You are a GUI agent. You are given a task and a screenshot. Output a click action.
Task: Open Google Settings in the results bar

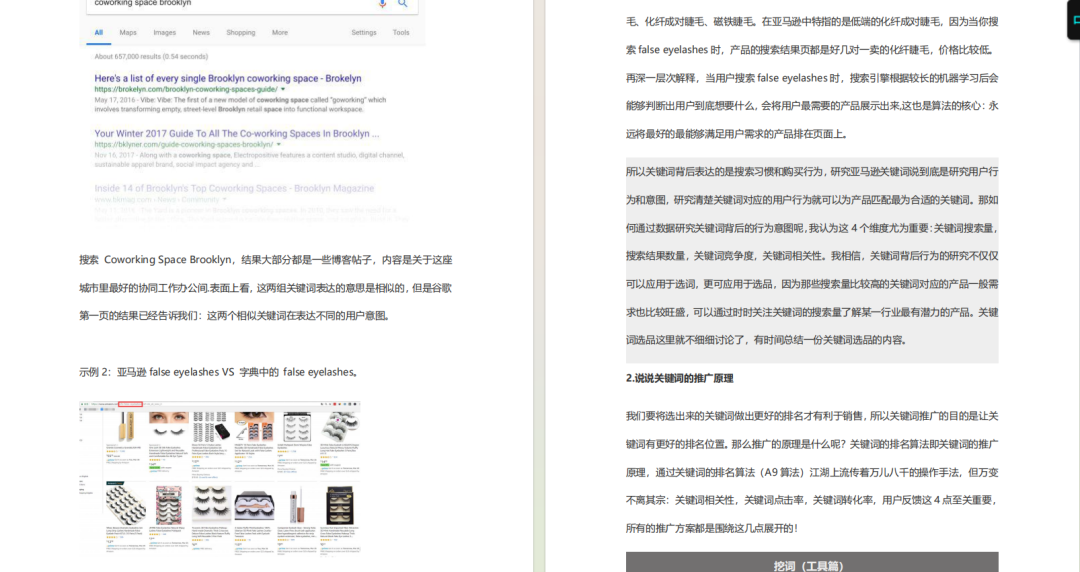364,32
